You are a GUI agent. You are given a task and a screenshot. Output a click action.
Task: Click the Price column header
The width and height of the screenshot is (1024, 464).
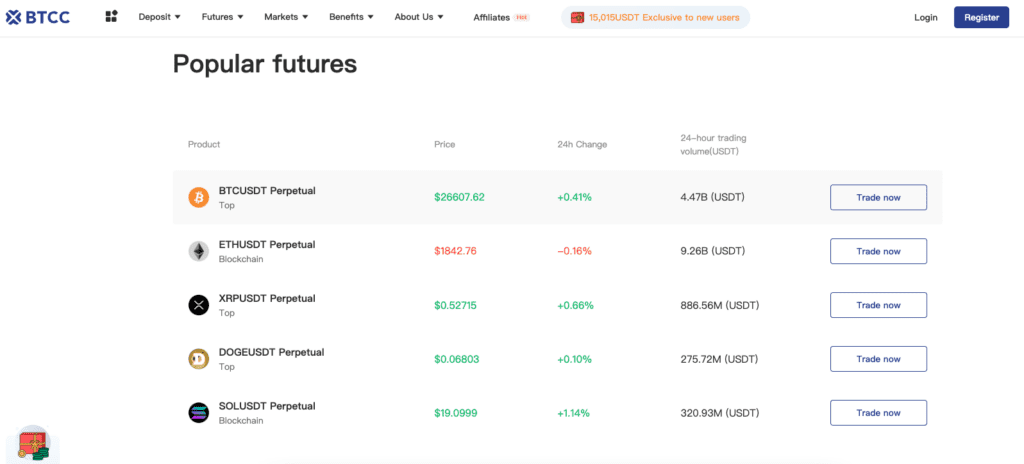coord(445,144)
